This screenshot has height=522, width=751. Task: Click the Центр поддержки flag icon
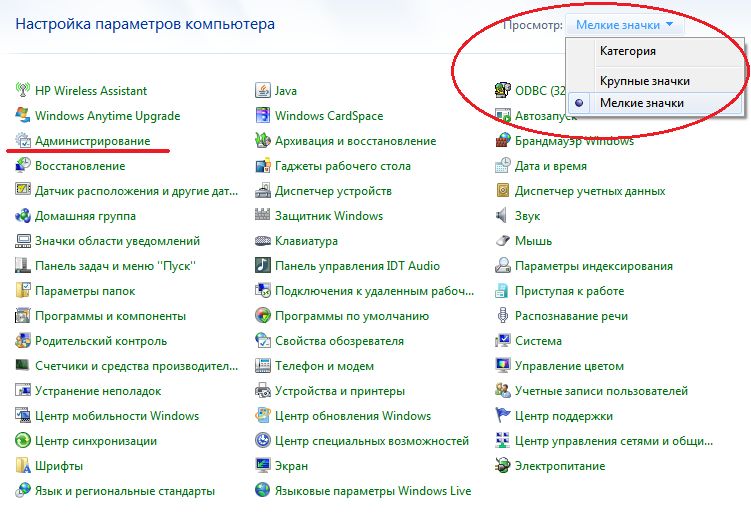[x=502, y=416]
